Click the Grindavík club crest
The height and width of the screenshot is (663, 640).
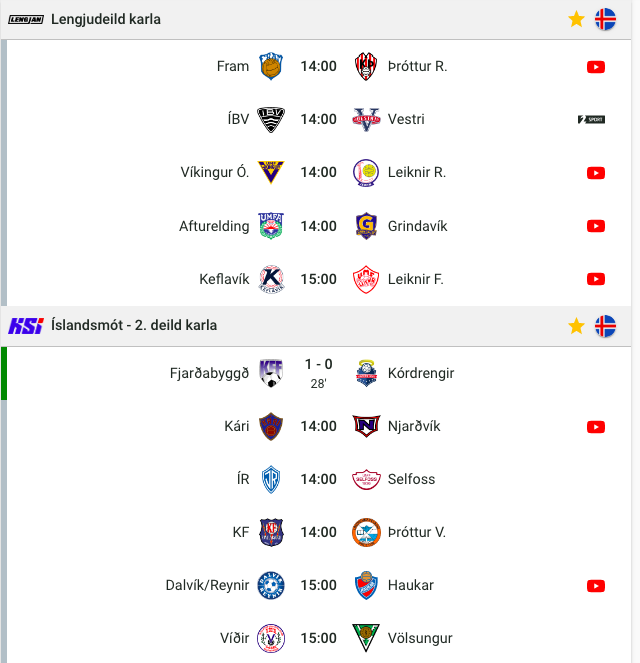(366, 226)
